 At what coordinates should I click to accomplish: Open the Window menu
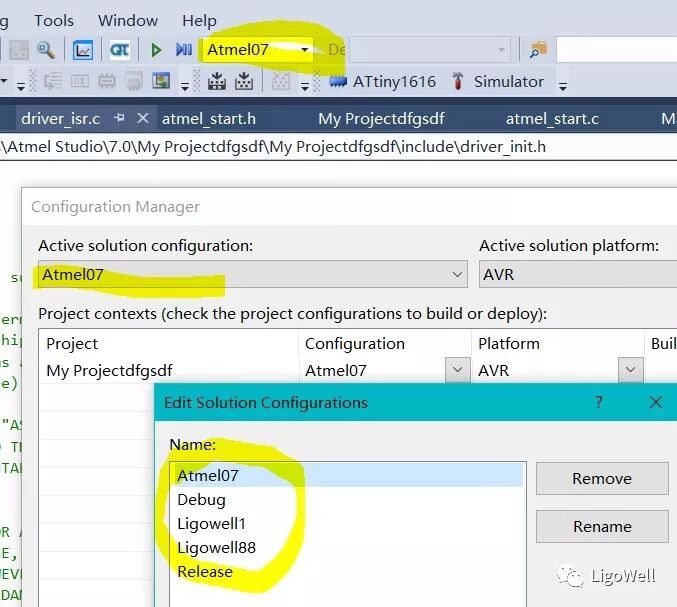[x=128, y=21]
